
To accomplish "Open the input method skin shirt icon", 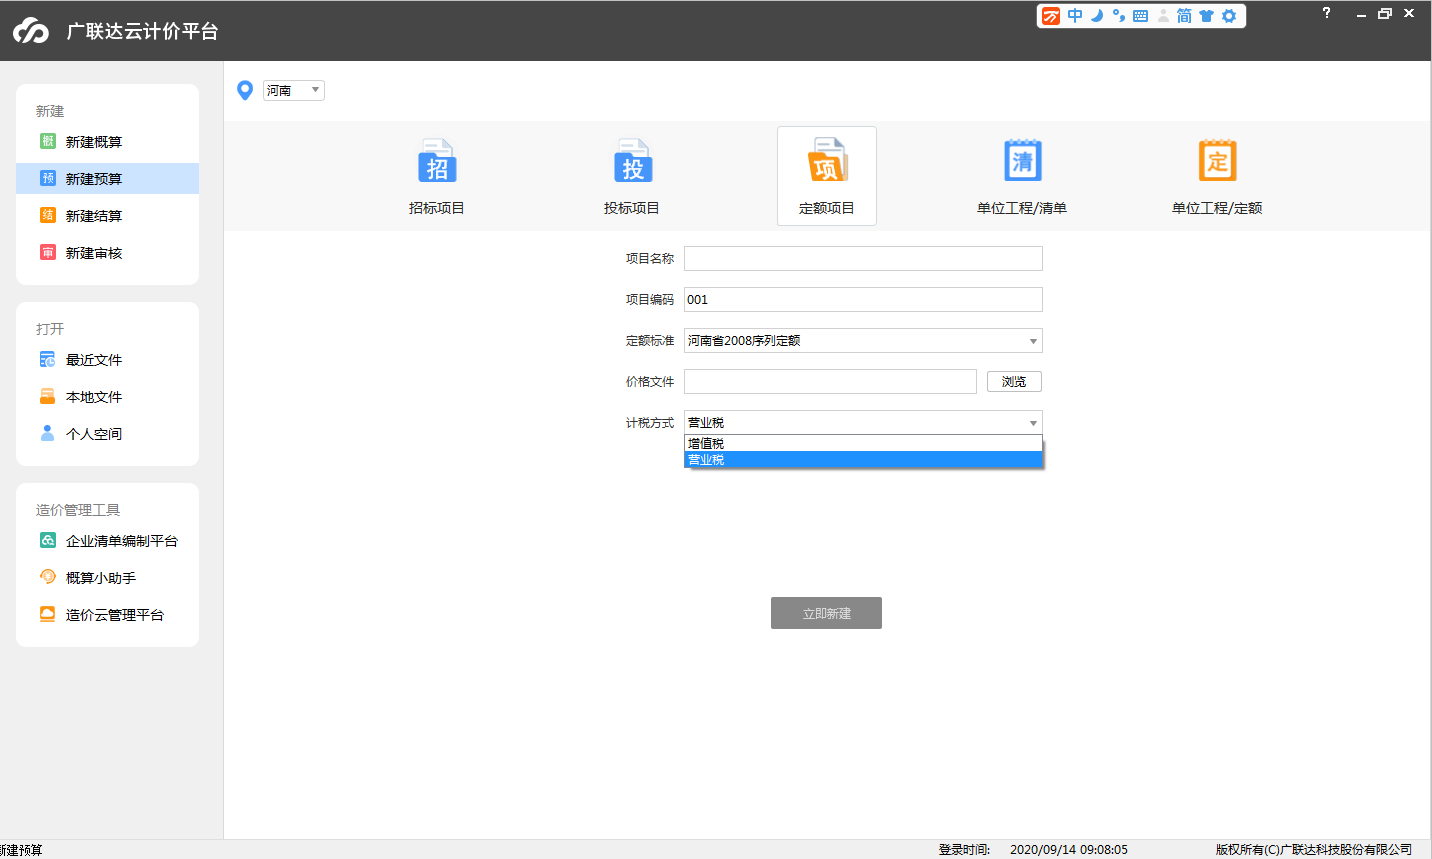I will (1206, 16).
